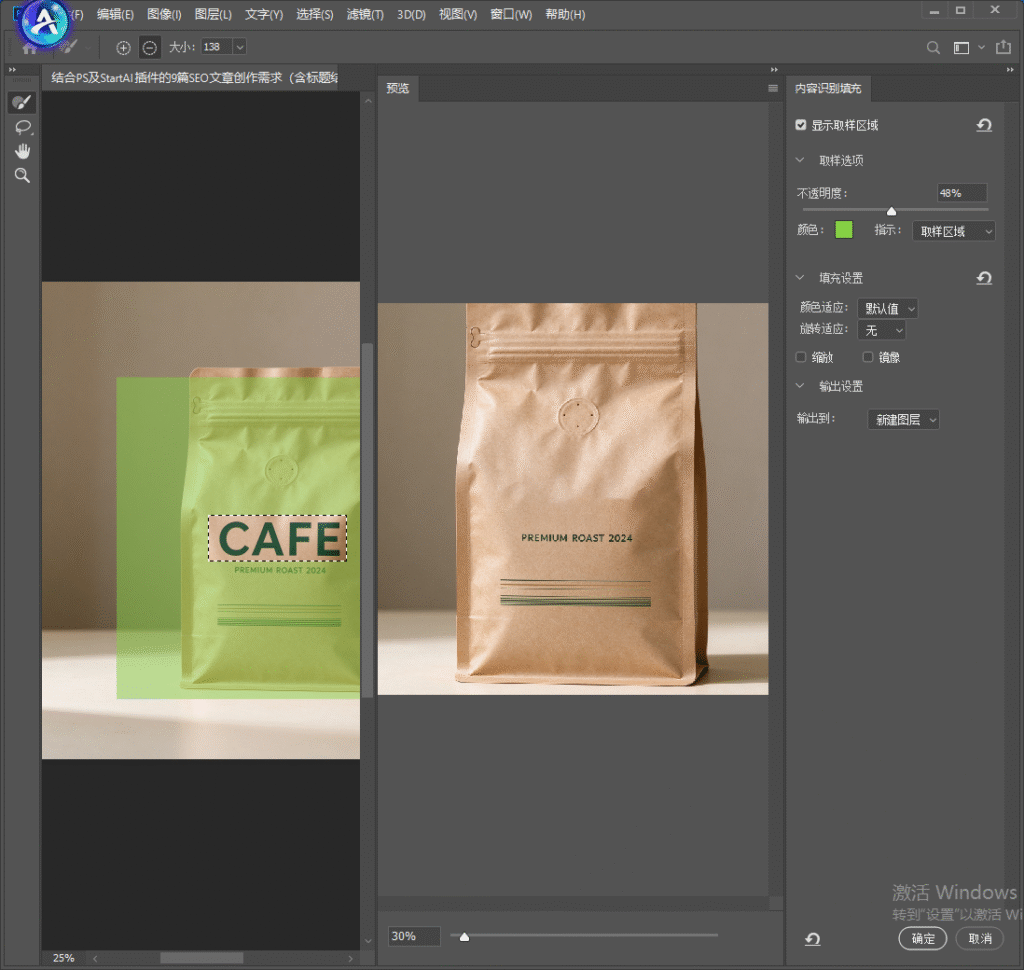This screenshot has height=970, width=1024.
Task: Click the 取消 button
Action: (x=980, y=939)
